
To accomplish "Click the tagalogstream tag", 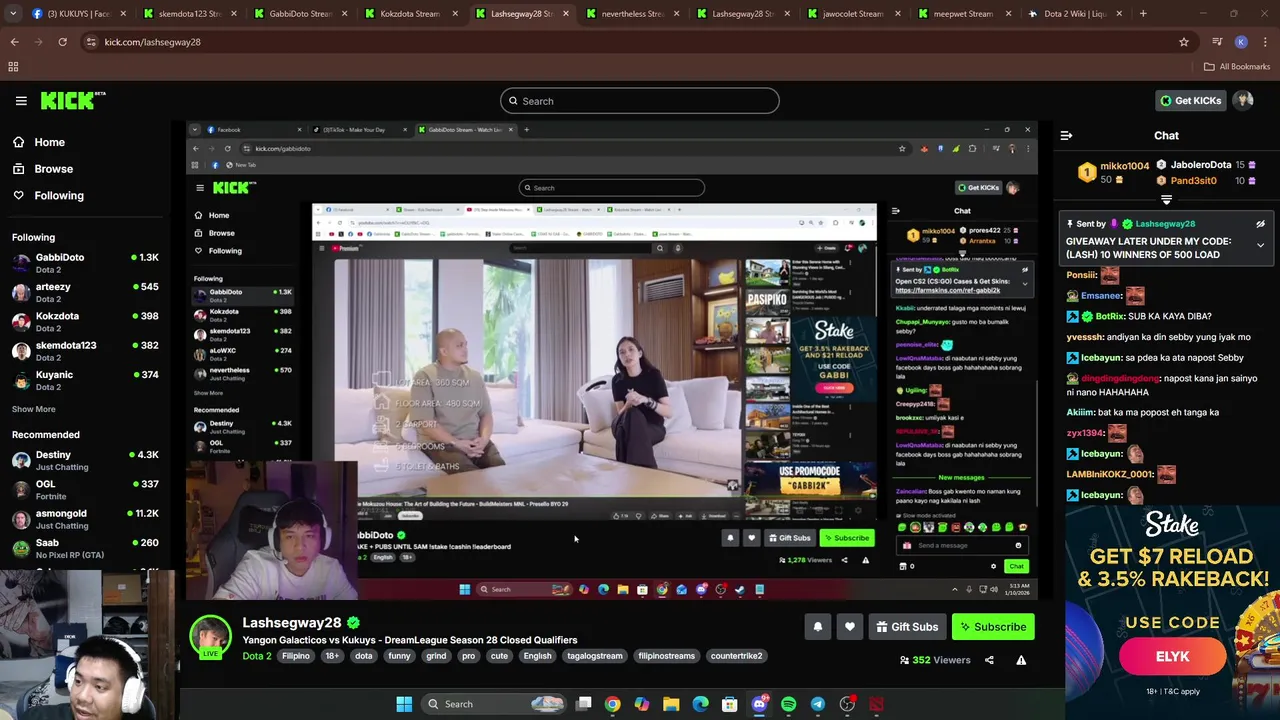I will 595,656.
